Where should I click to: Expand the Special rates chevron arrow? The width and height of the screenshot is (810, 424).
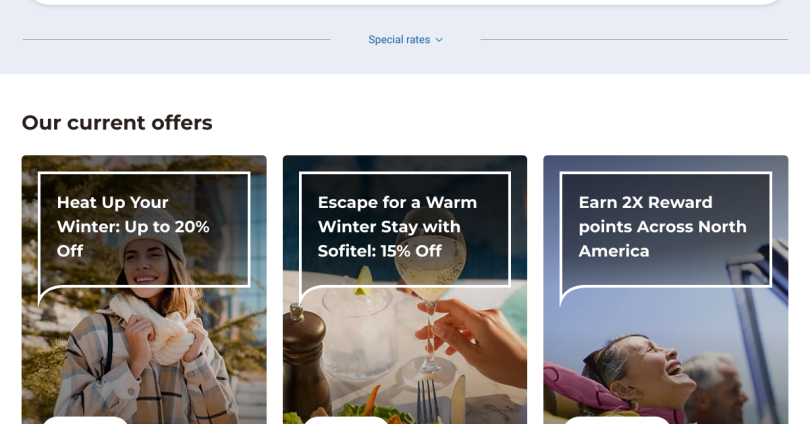point(439,40)
